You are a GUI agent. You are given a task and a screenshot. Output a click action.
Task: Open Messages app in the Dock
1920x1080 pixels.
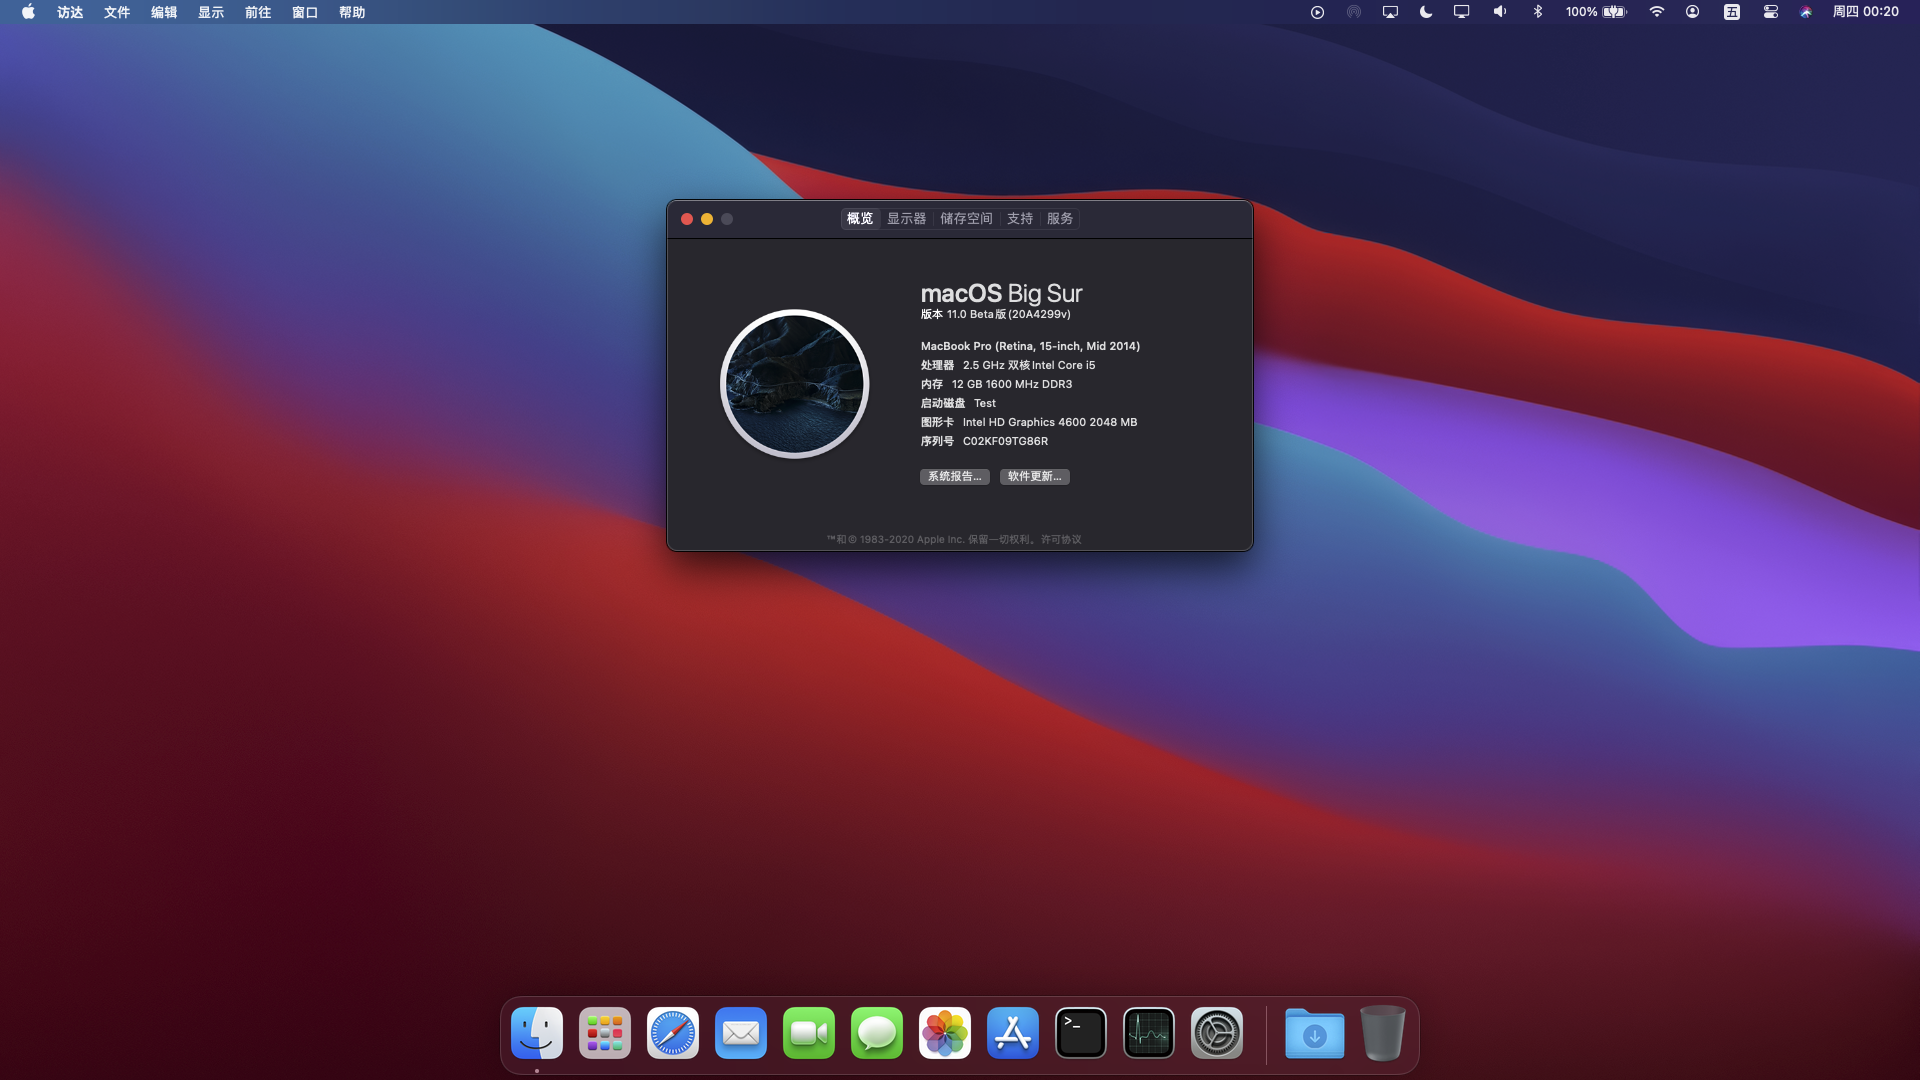tap(877, 1033)
